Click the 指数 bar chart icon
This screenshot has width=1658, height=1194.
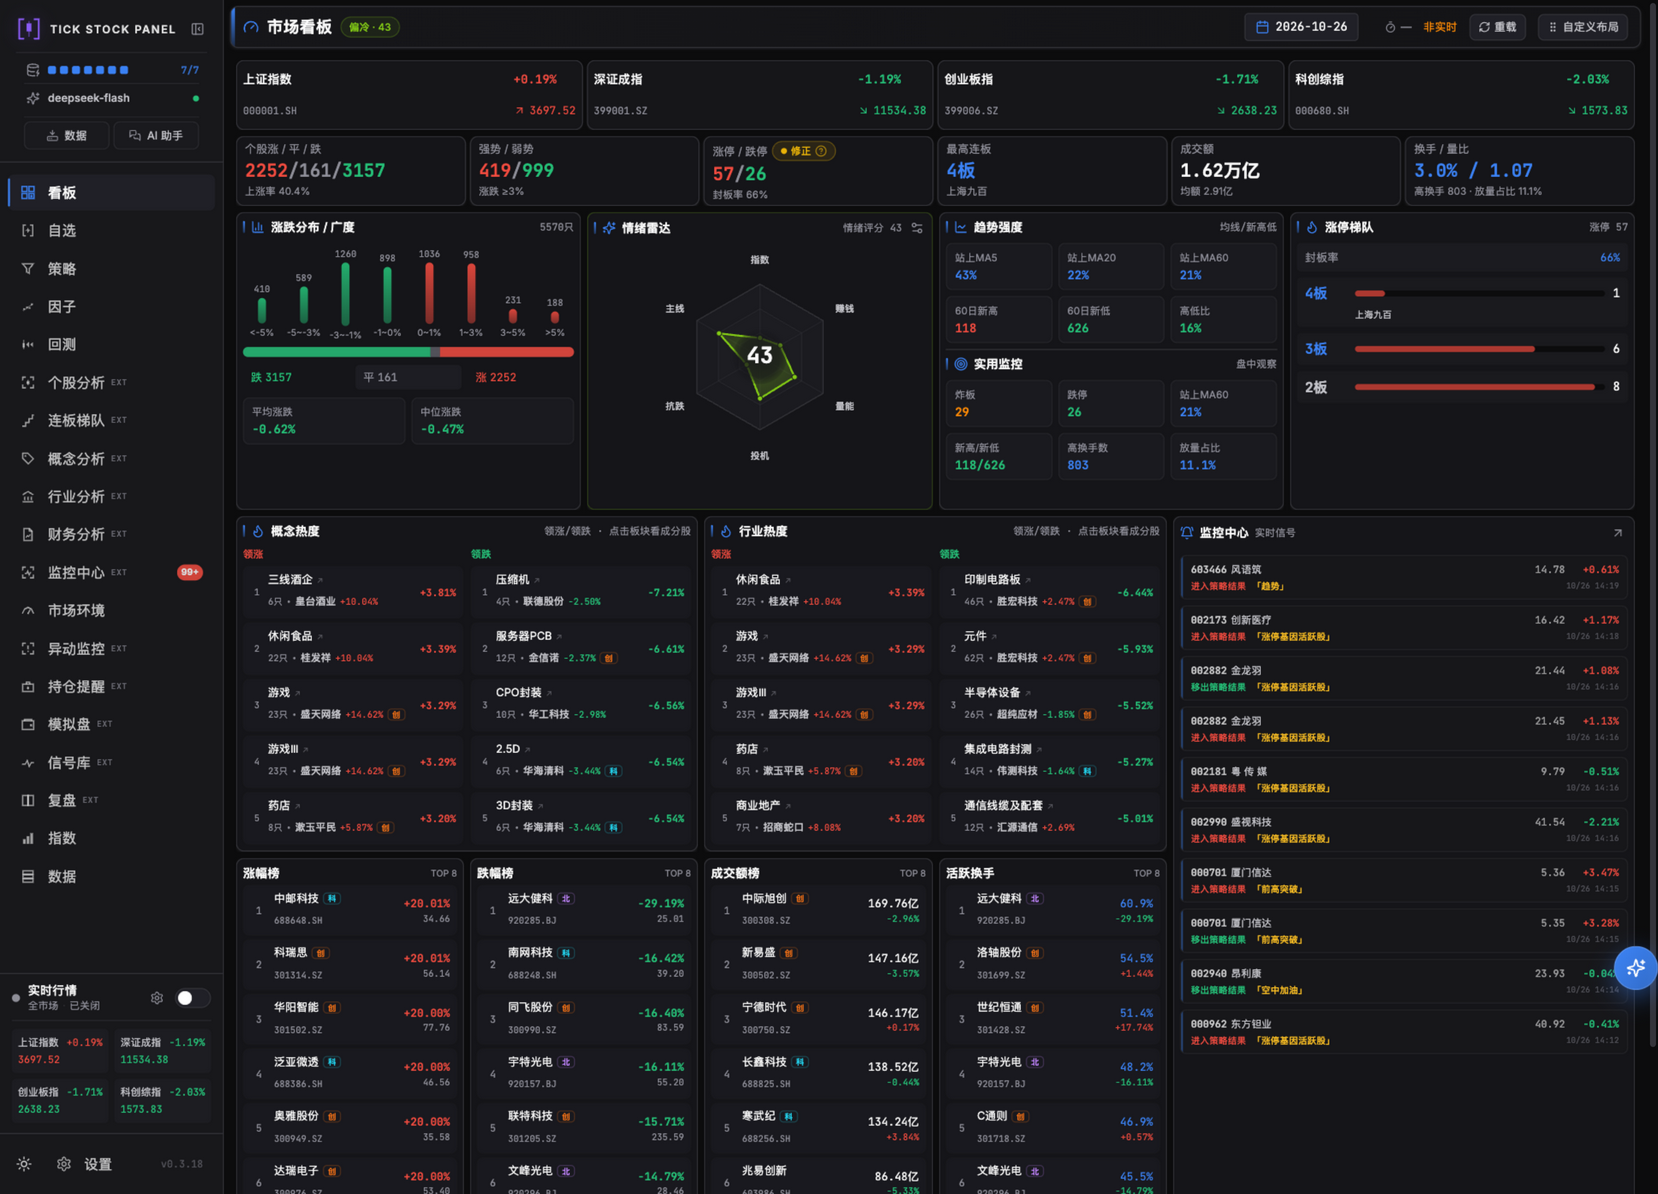pyautogui.click(x=28, y=838)
